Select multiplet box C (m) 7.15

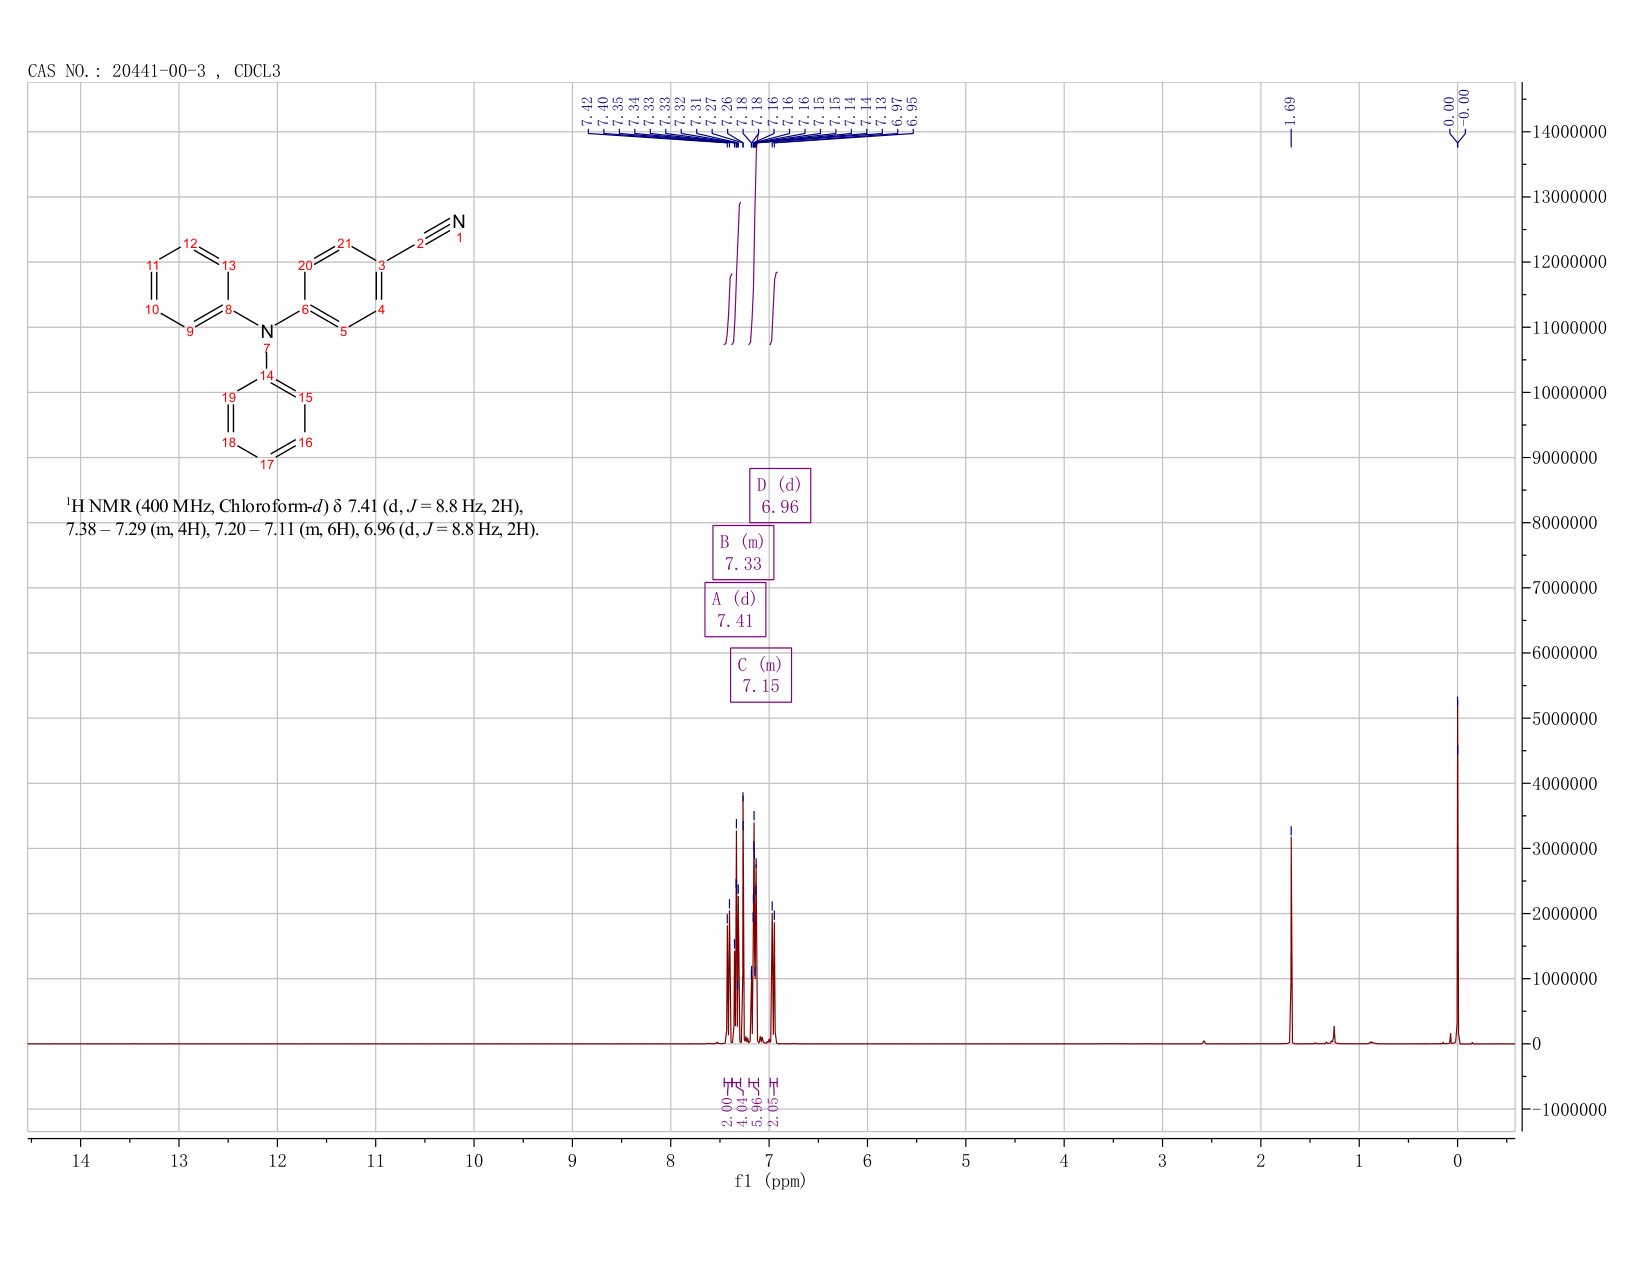click(x=761, y=675)
